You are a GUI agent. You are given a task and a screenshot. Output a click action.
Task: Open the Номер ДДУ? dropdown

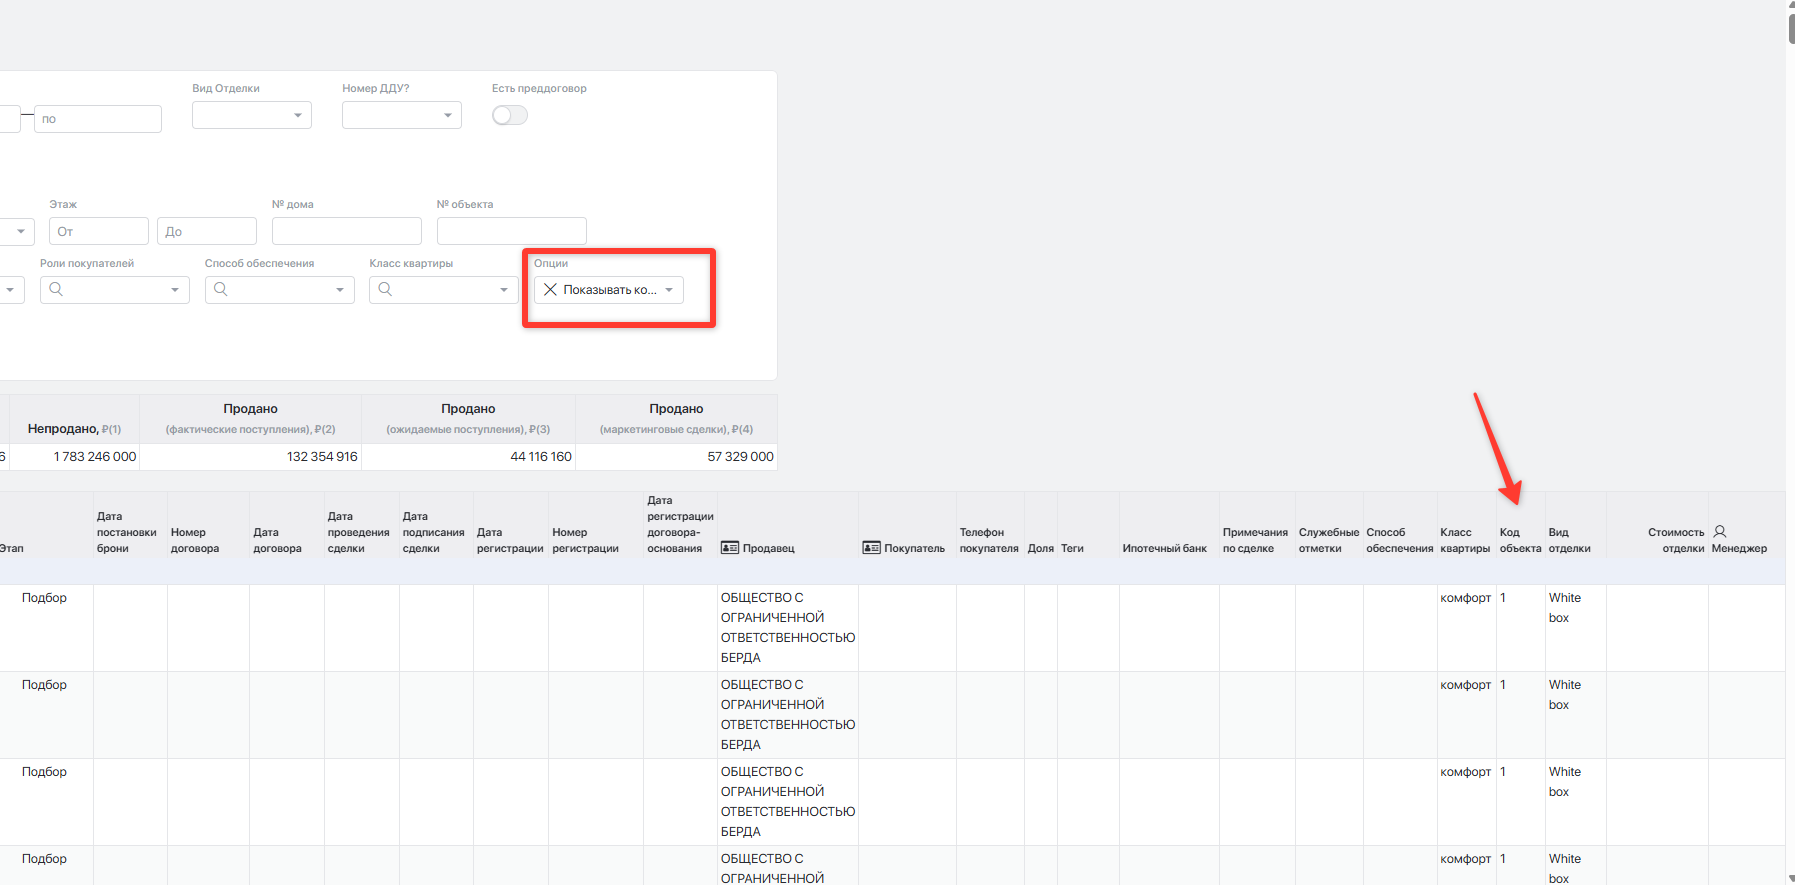click(402, 115)
